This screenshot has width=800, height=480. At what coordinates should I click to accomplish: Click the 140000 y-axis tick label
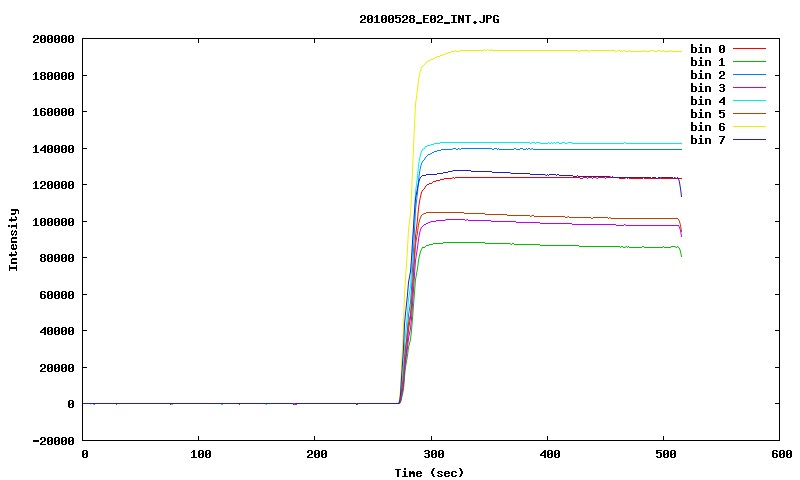click(53, 149)
